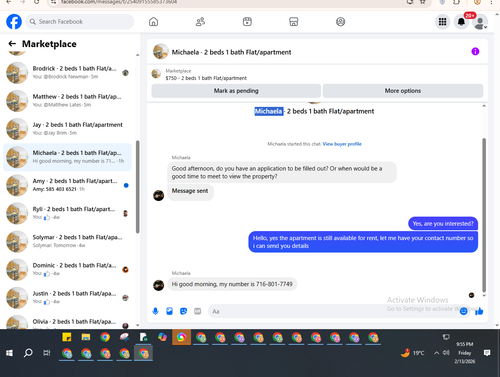Attach a file with the photo icon
The width and height of the screenshot is (500, 377).
click(169, 311)
